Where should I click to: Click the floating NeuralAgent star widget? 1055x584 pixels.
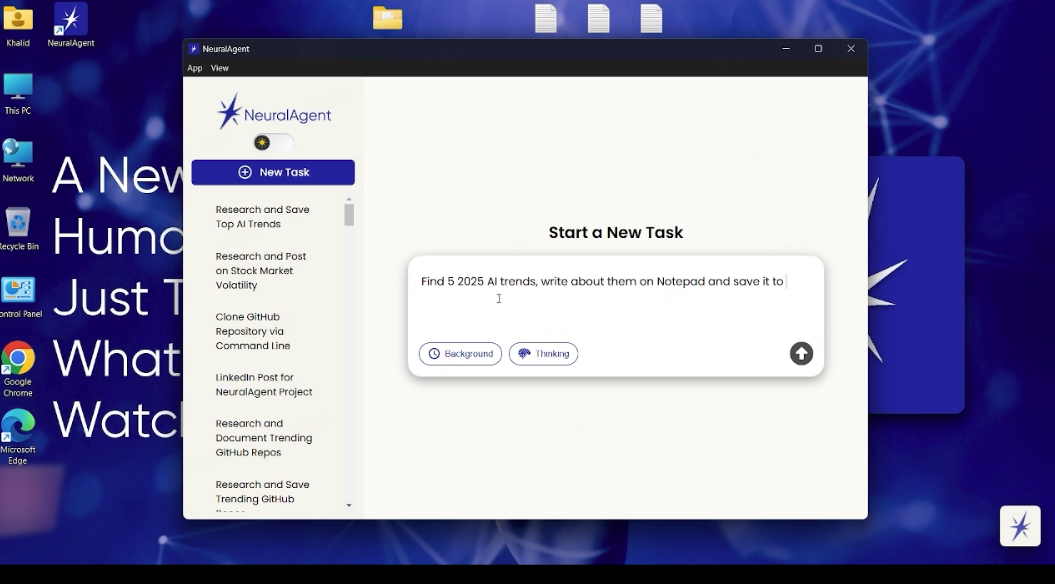1019,526
